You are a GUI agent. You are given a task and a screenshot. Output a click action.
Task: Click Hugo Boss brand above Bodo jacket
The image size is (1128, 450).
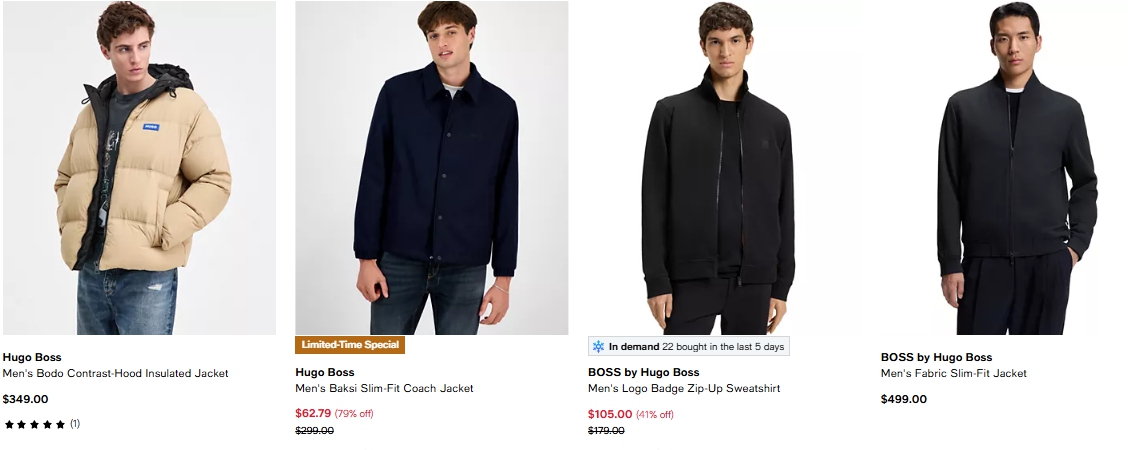point(32,357)
